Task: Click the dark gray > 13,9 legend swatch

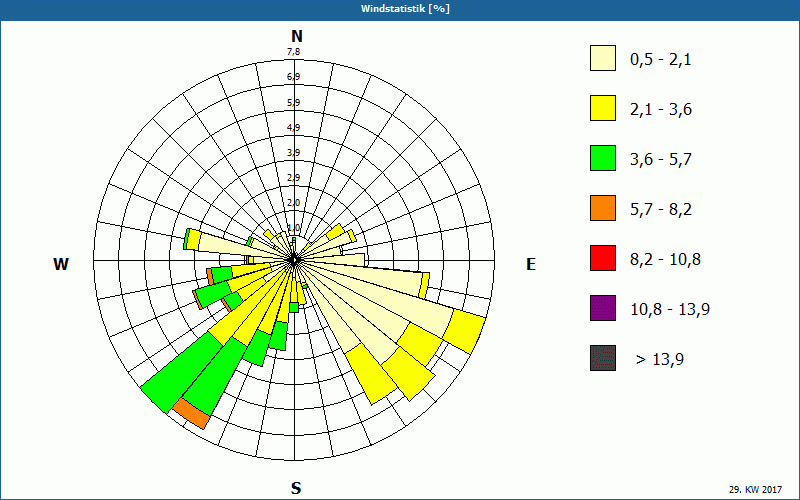Action: pyautogui.click(x=603, y=358)
